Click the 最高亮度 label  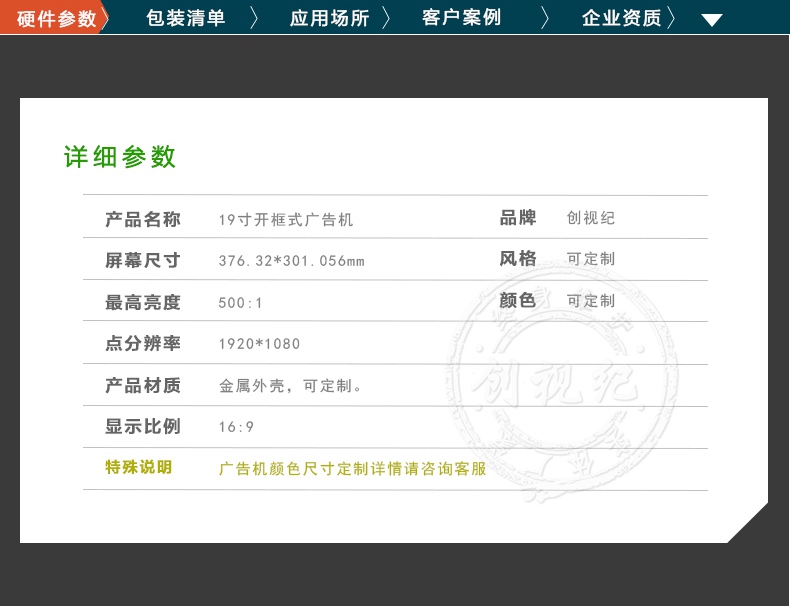tap(143, 302)
